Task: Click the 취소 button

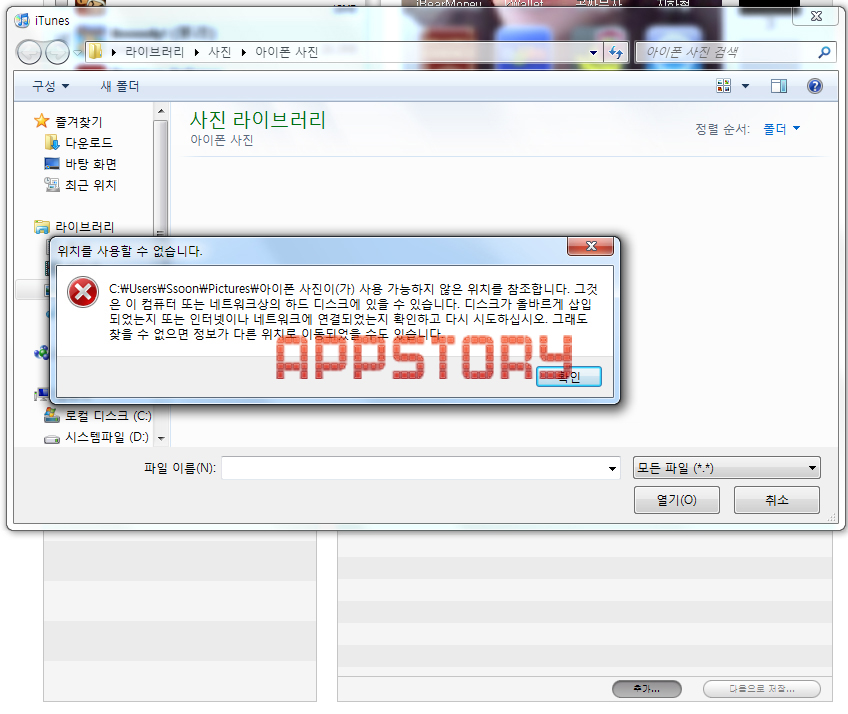Action: [777, 500]
